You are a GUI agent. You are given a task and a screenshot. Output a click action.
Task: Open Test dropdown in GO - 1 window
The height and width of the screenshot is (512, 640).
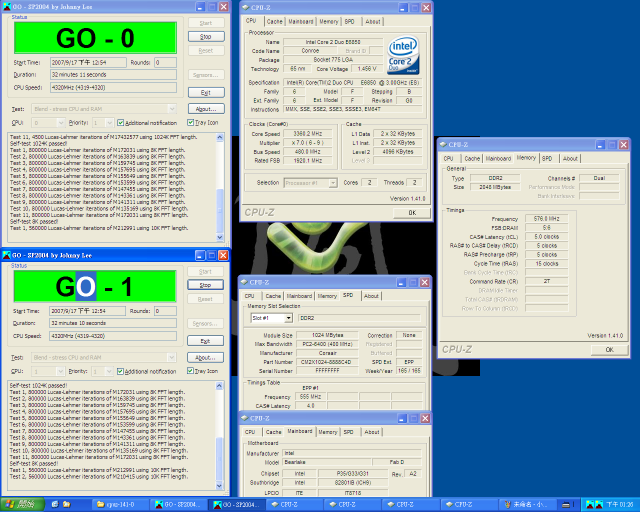coord(171,358)
